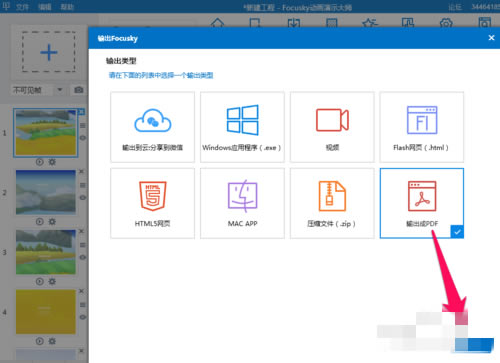Expand the 不可见帧 frame type dropdown
This screenshot has height=363, width=500.
tap(60, 90)
